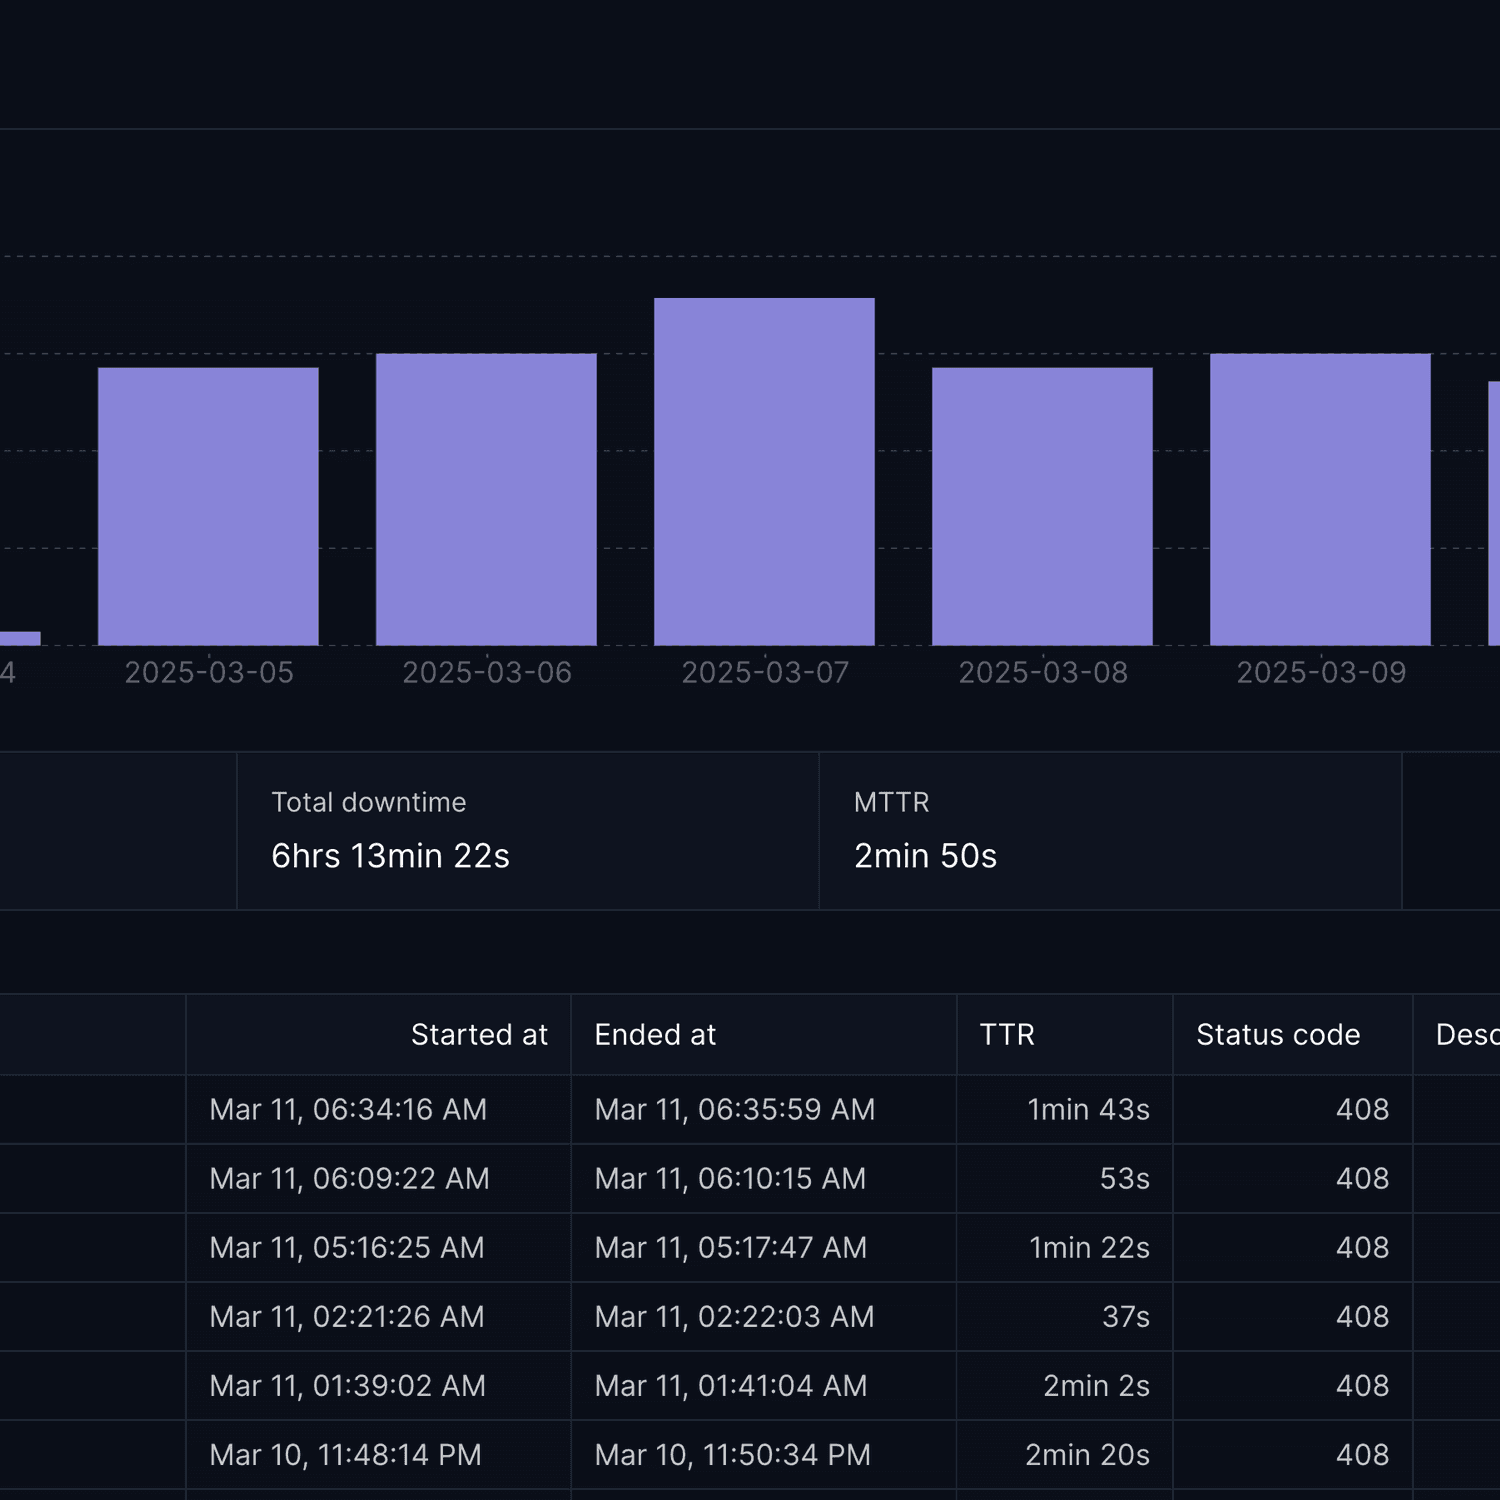Screen dimensions: 1500x1500
Task: Click the bar for 2025-03-05
Action: (x=208, y=506)
